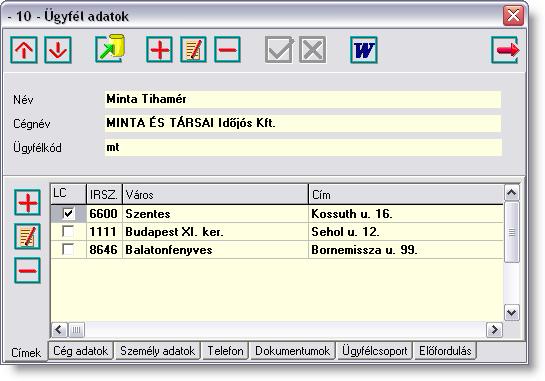Select postal code 1111 cell

(x=104, y=232)
